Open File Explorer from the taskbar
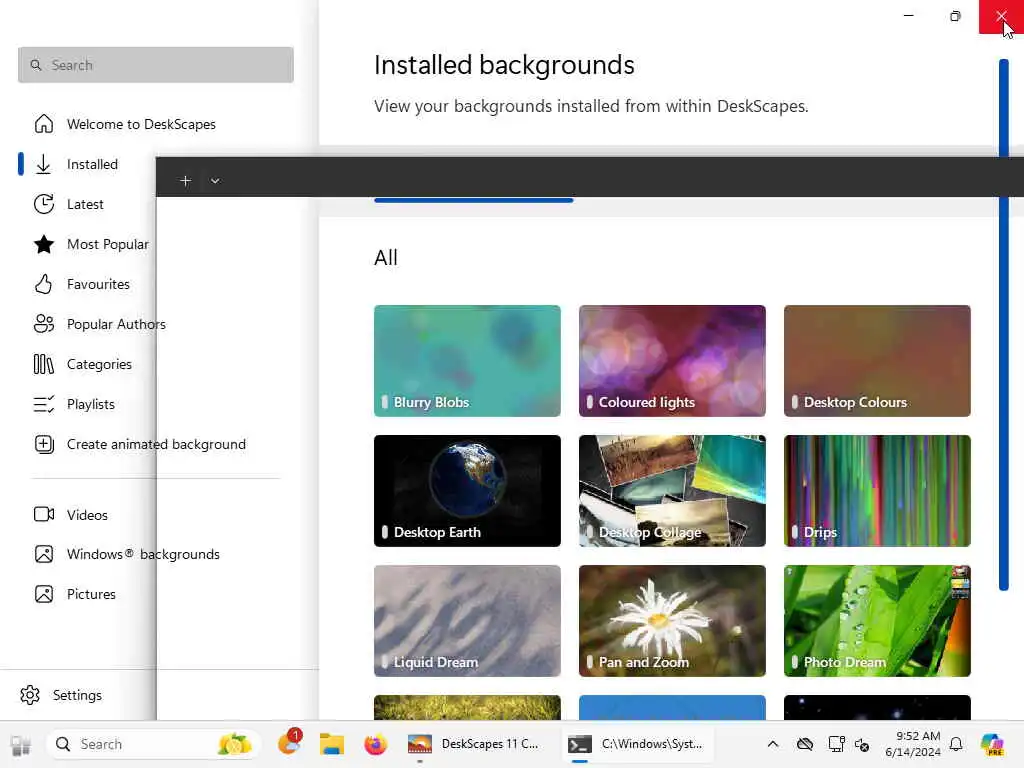This screenshot has width=1024, height=768. click(332, 744)
